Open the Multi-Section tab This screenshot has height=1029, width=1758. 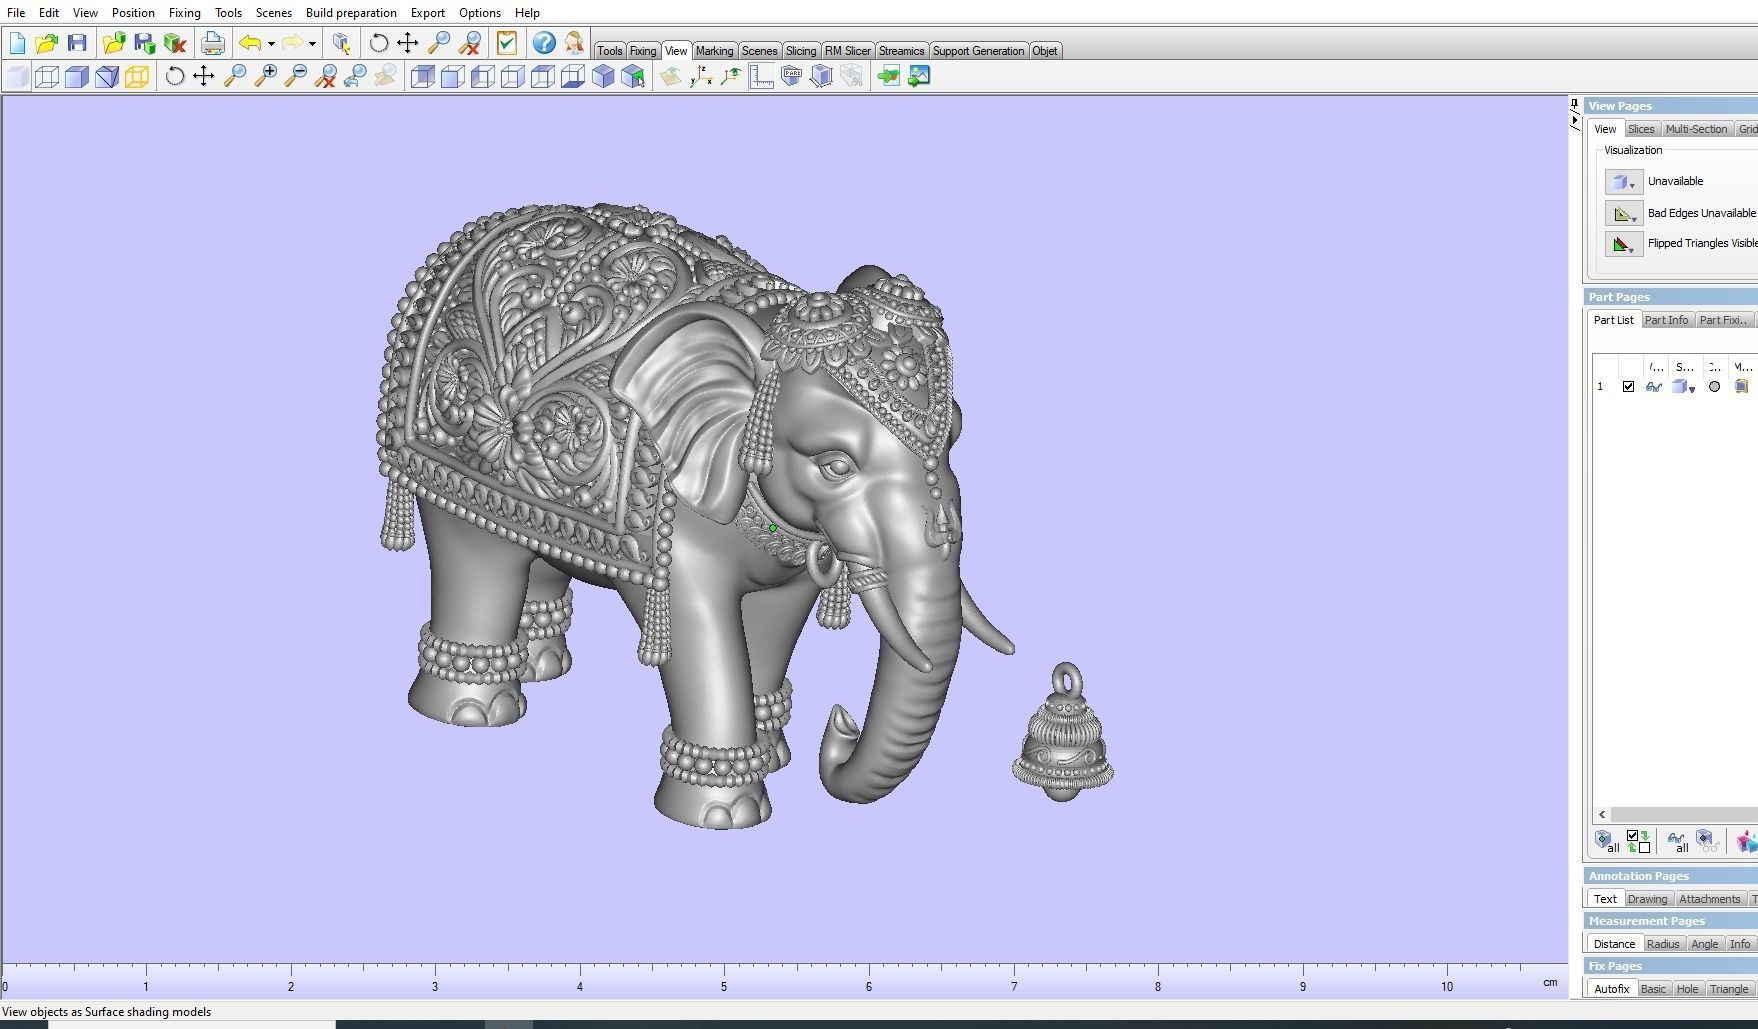[1696, 129]
